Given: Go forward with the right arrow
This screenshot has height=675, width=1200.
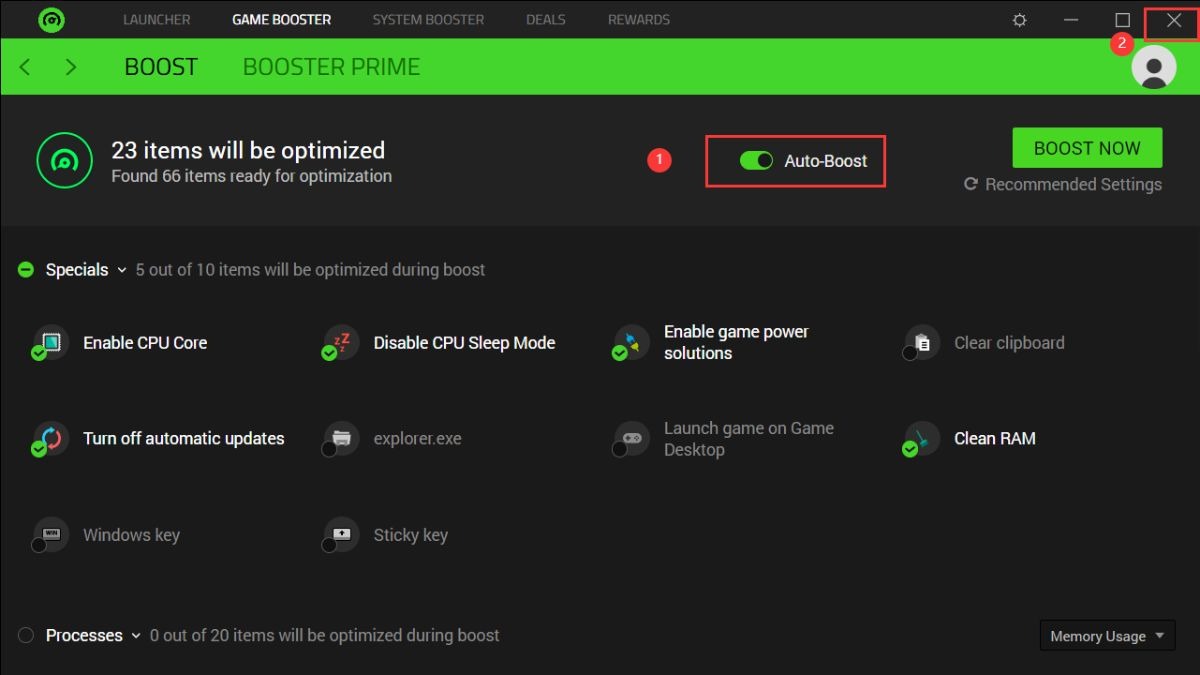Looking at the screenshot, I should pos(70,67).
